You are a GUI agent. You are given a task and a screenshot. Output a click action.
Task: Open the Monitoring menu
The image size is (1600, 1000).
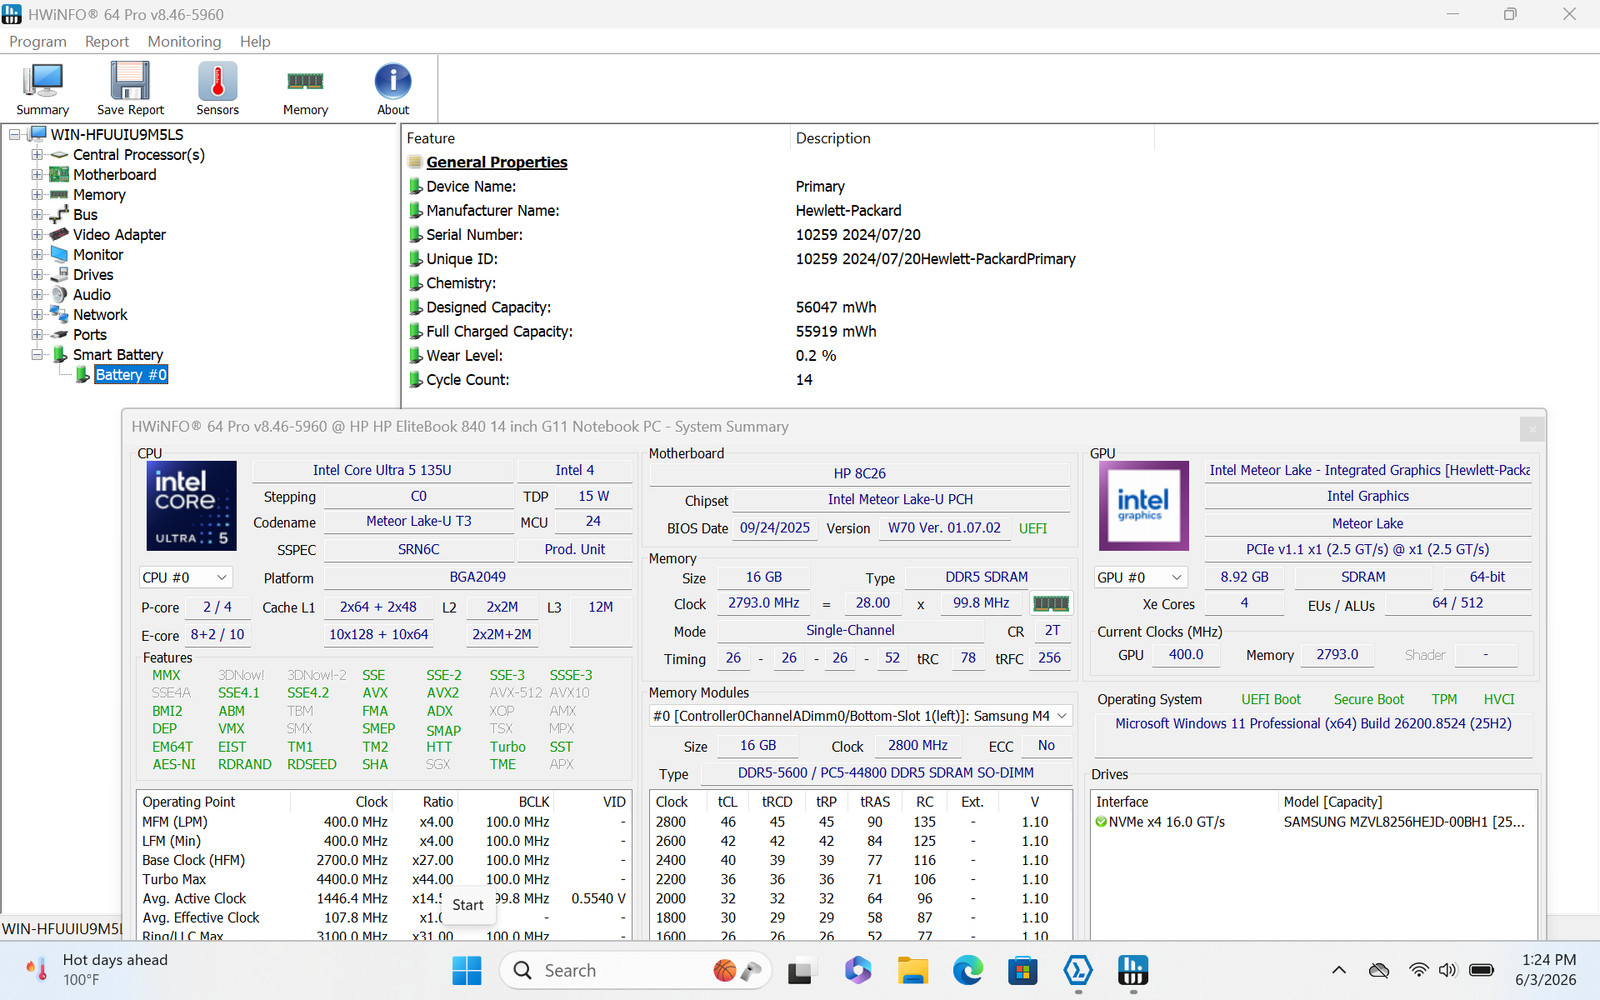pyautogui.click(x=184, y=41)
